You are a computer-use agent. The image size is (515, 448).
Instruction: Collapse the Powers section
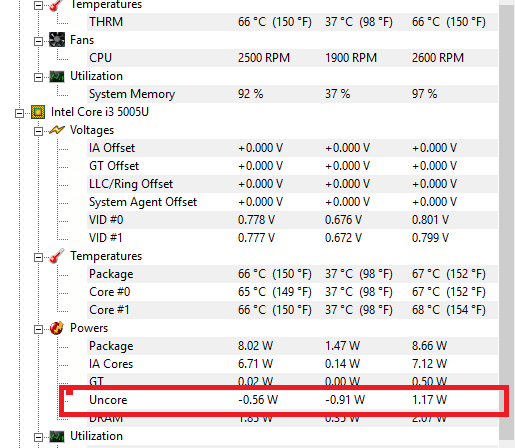(38, 329)
